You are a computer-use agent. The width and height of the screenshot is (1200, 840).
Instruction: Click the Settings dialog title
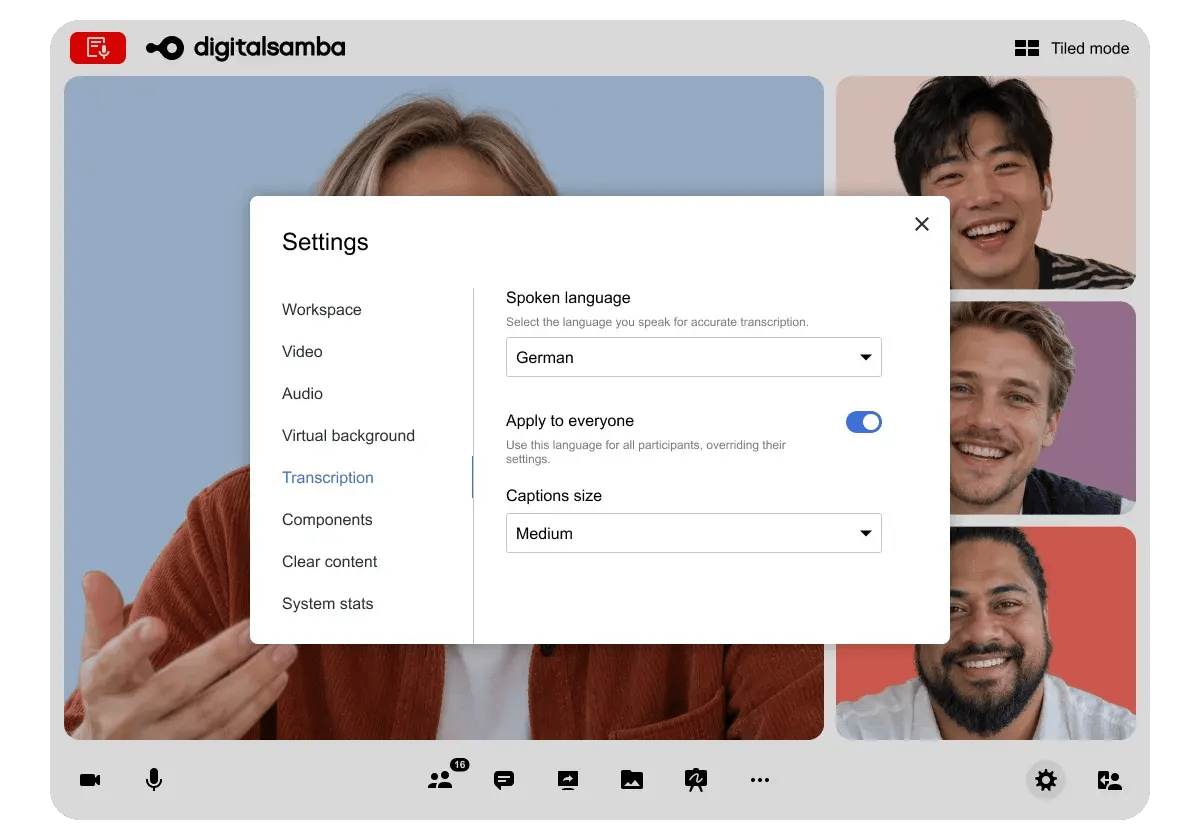coord(325,242)
